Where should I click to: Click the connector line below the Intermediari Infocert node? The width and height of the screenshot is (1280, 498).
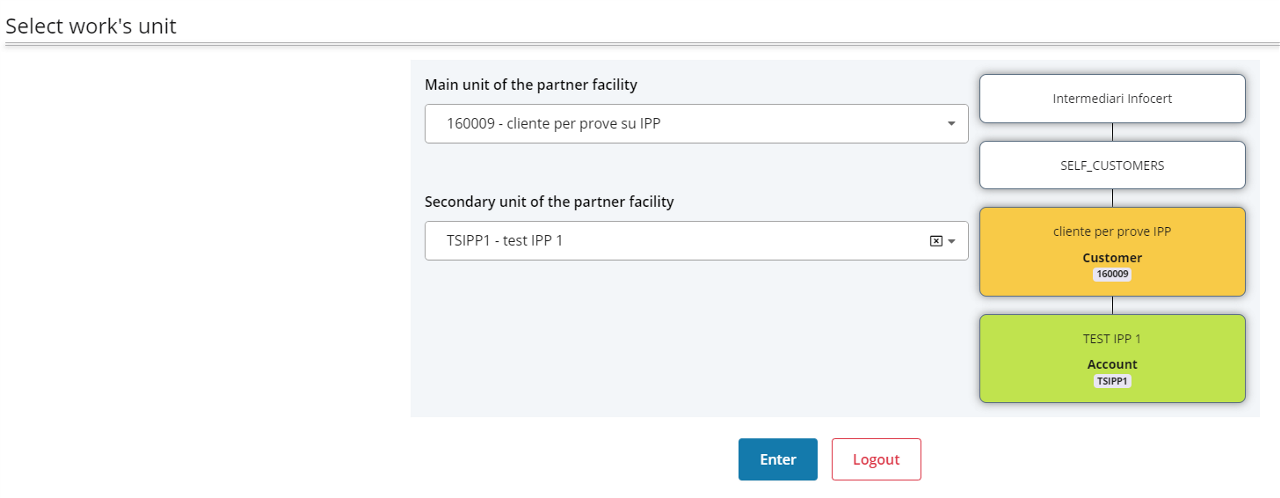pos(1112,132)
